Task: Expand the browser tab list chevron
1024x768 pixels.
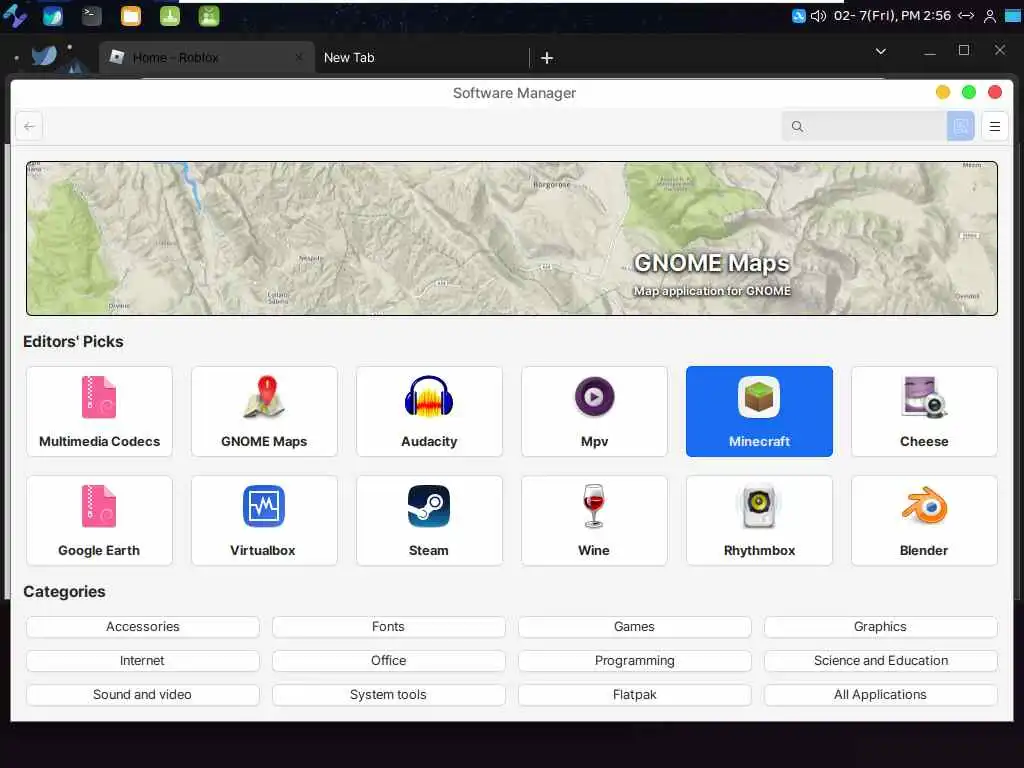Action: coord(880,51)
